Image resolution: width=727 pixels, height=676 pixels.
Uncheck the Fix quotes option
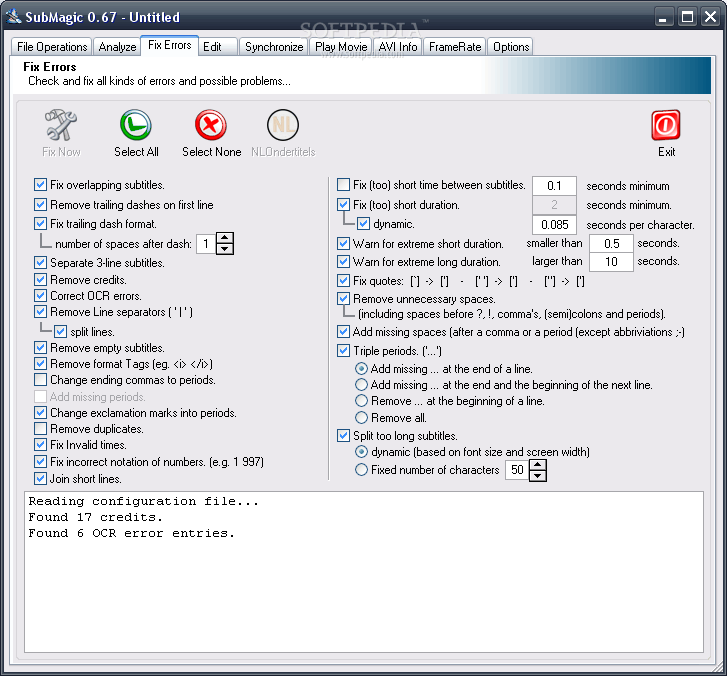coord(343,281)
